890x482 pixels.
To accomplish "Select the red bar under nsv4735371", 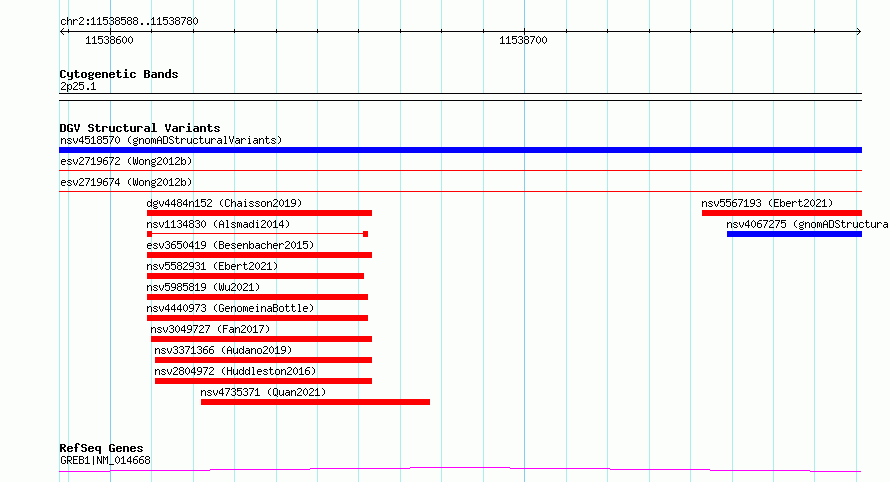I will tap(315, 402).
